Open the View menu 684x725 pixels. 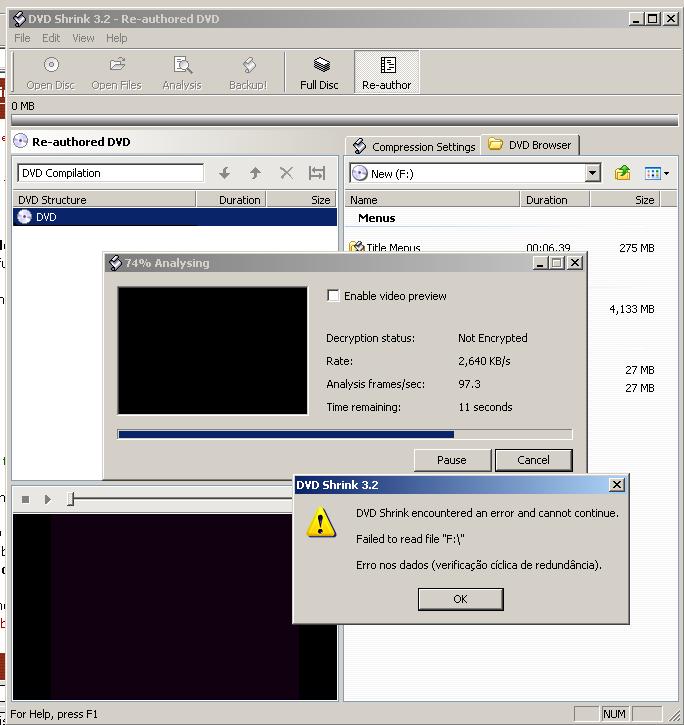(x=83, y=38)
